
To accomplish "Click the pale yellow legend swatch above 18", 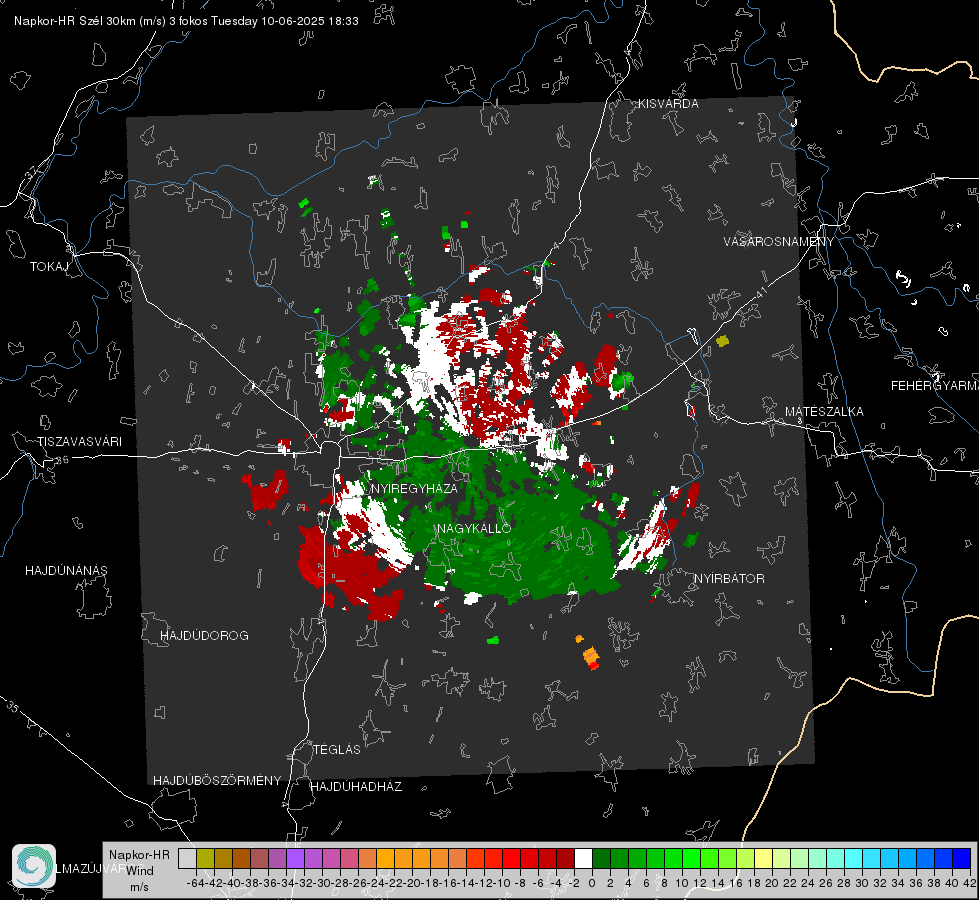I will [x=764, y=858].
